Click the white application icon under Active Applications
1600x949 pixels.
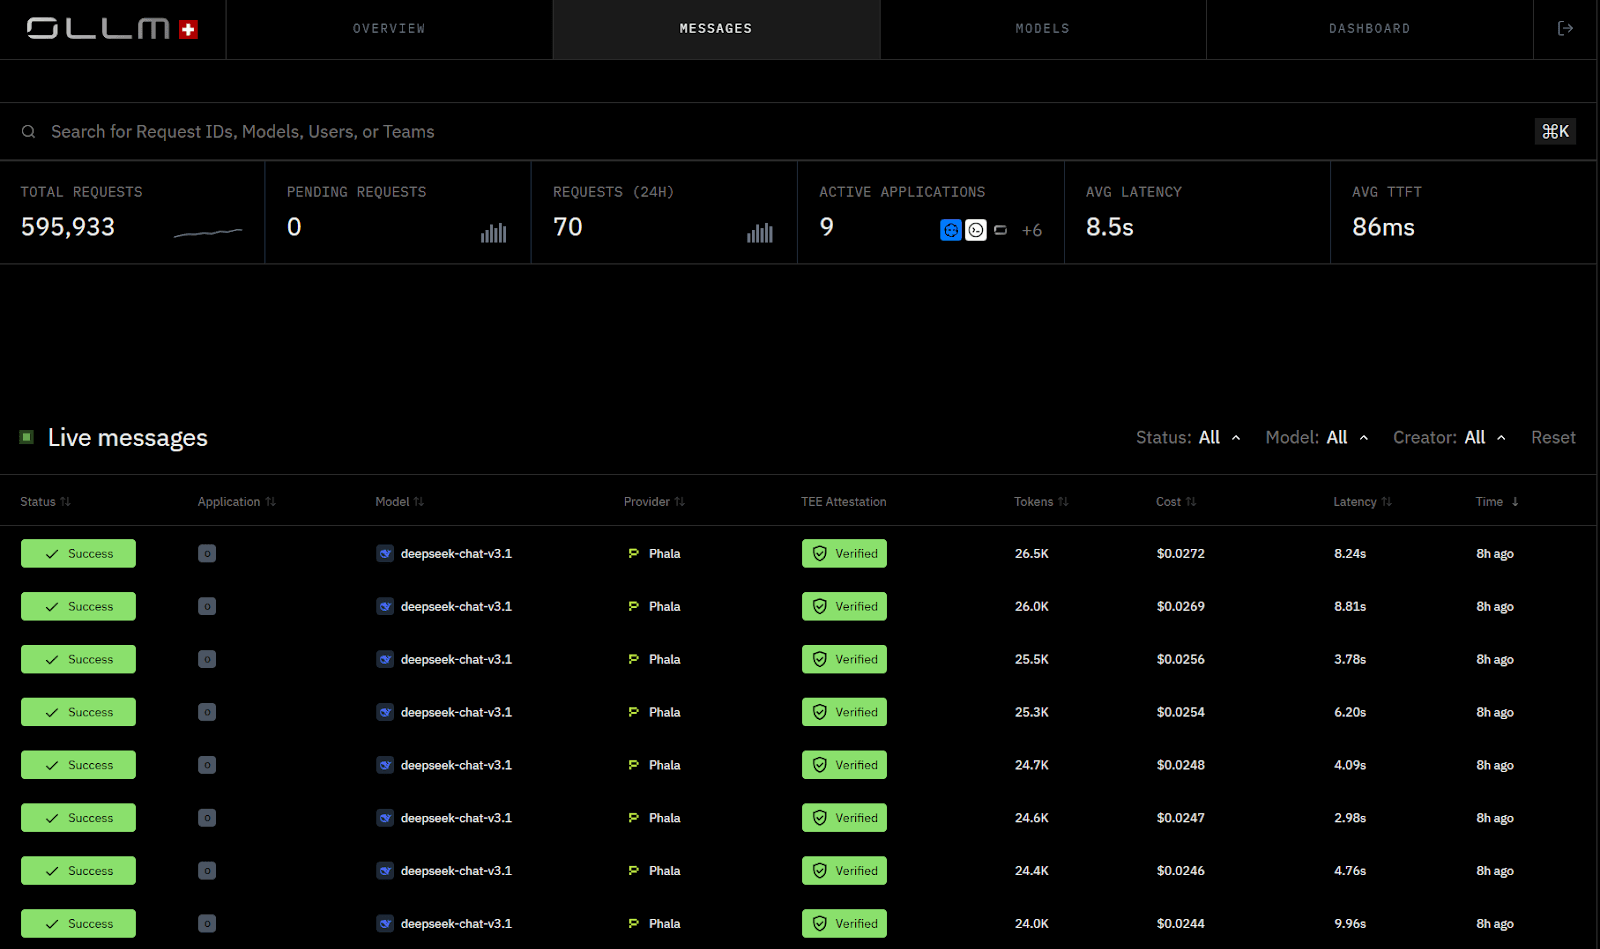tap(976, 230)
